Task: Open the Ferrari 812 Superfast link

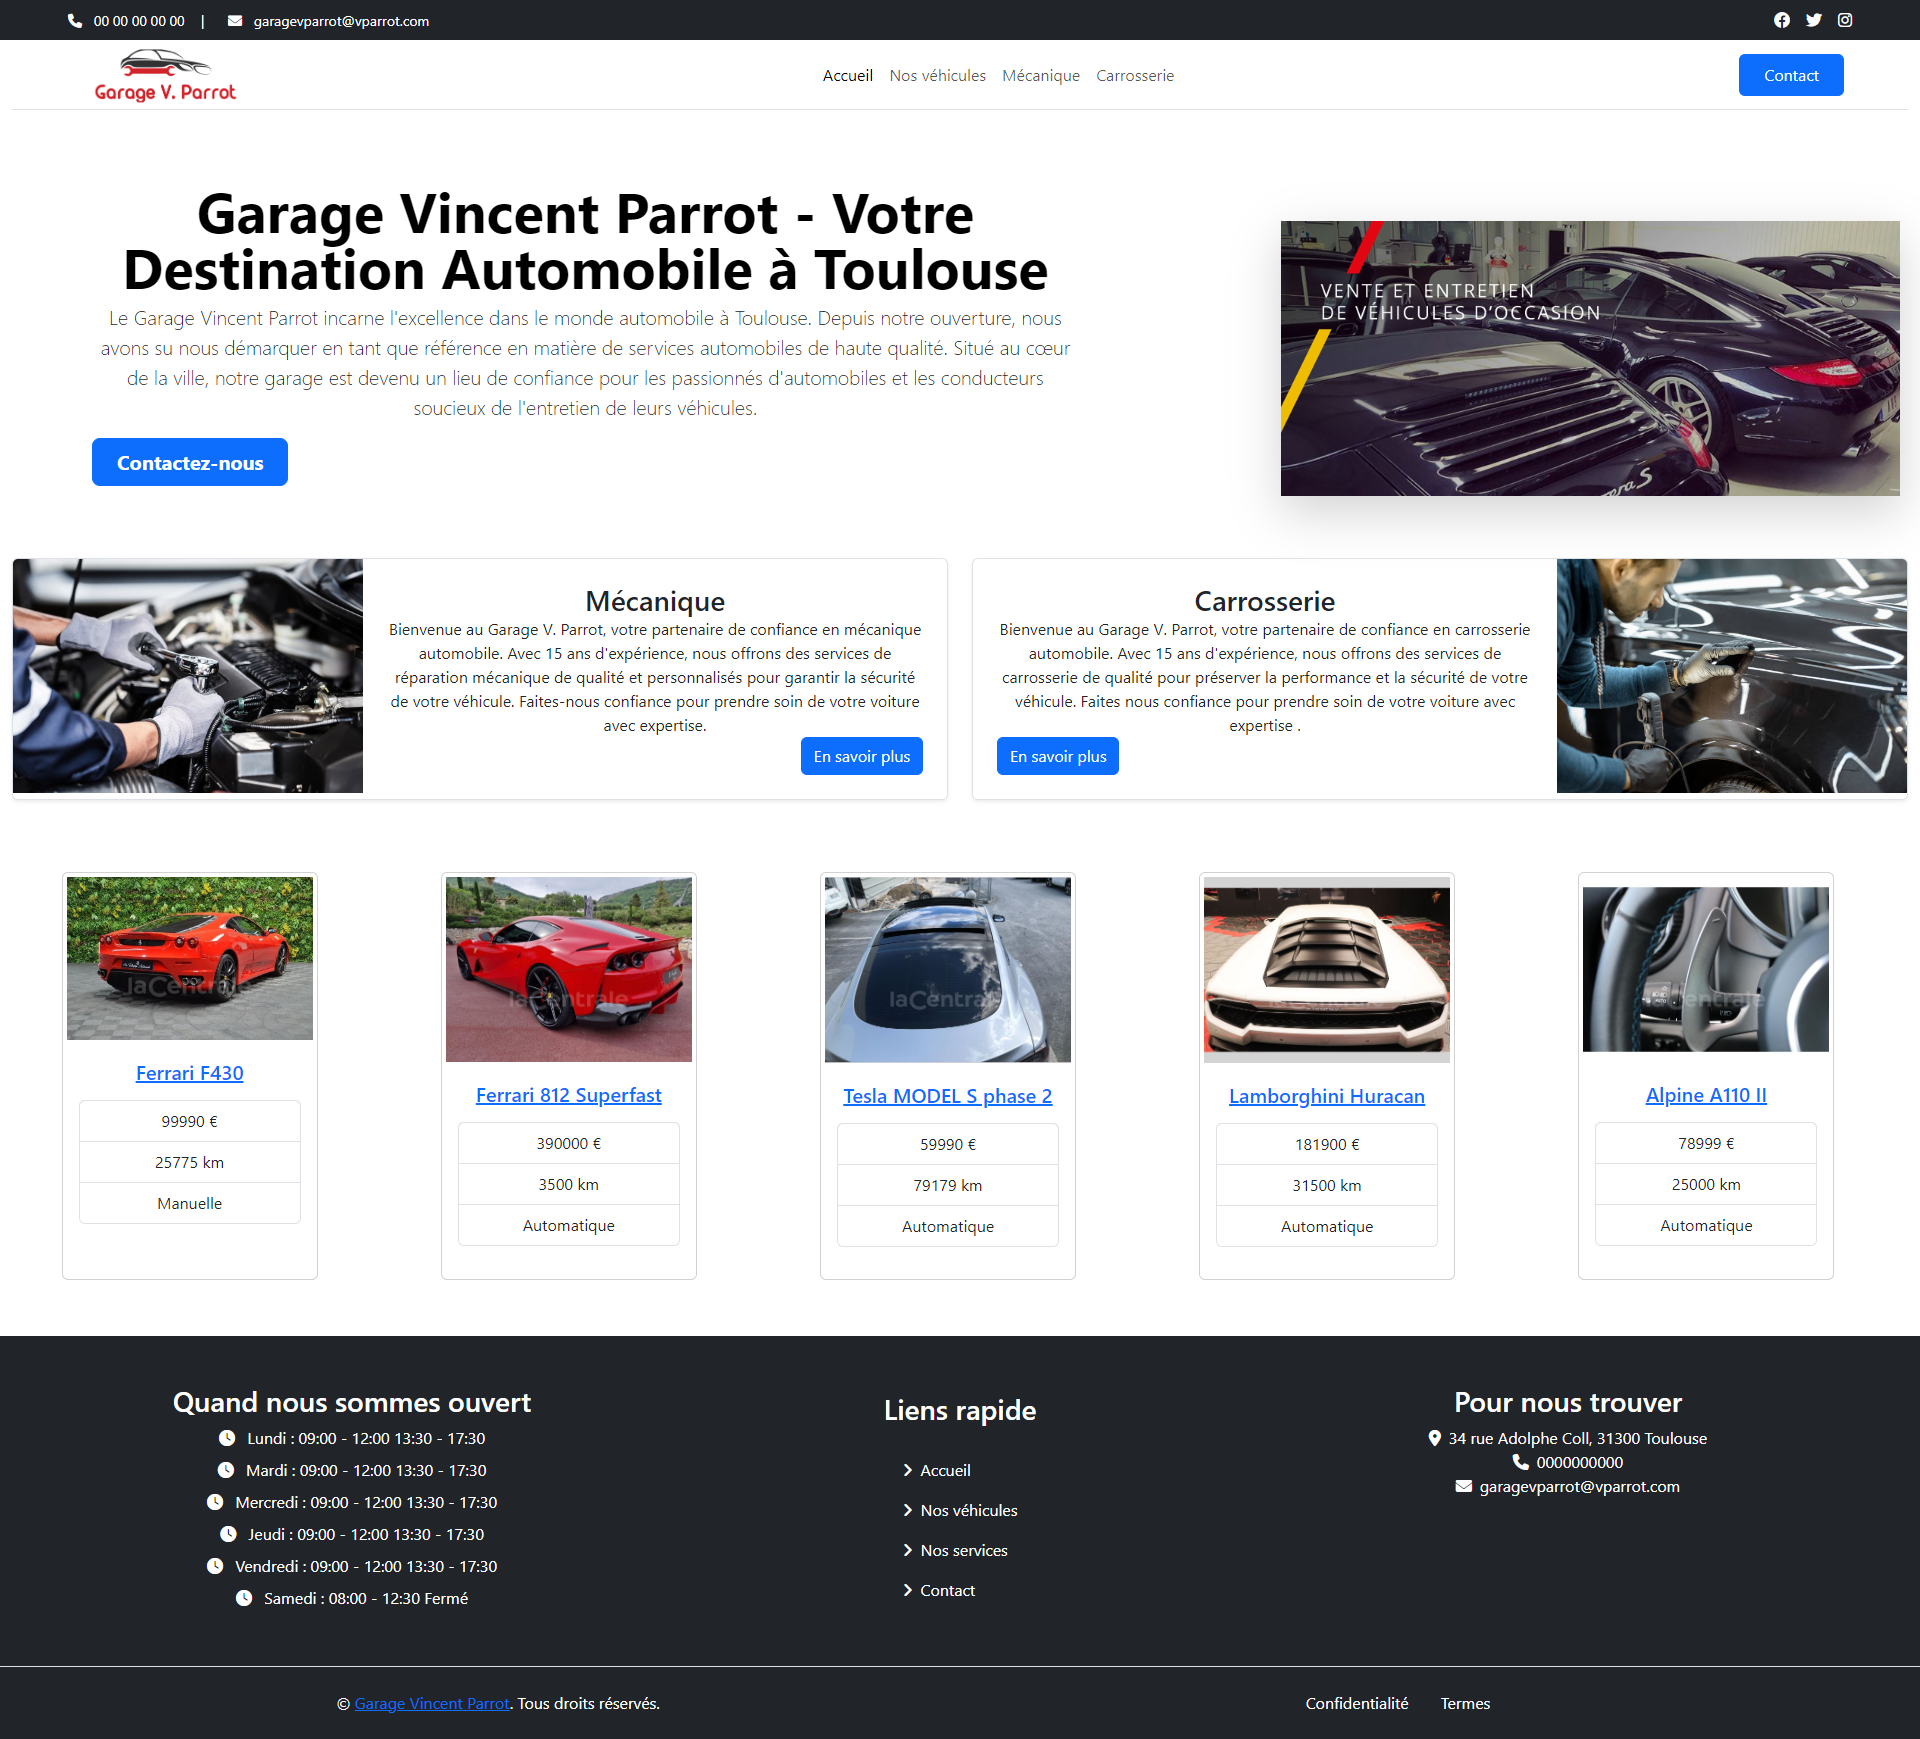Action: pyautogui.click(x=568, y=1095)
